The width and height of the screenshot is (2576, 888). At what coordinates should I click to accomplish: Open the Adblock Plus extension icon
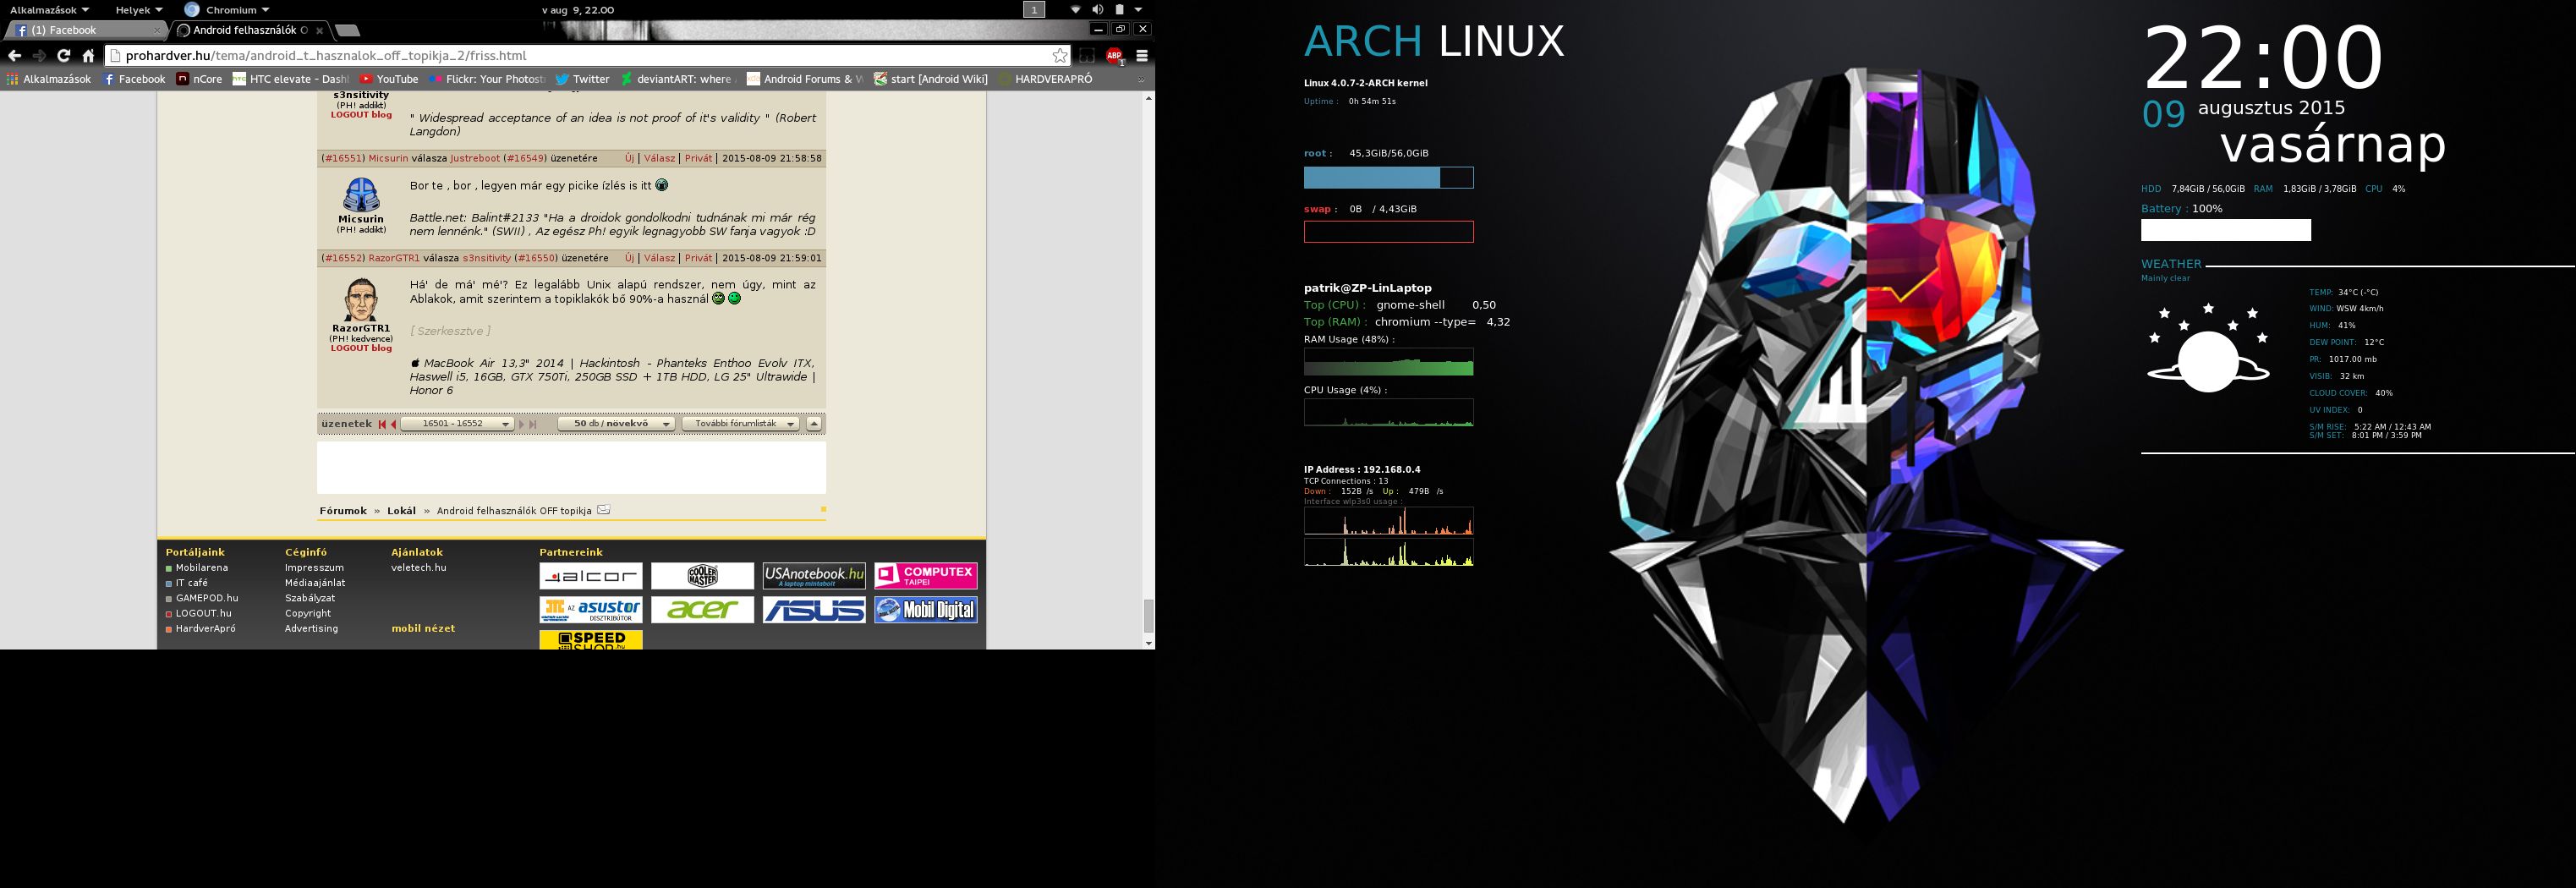[1114, 56]
